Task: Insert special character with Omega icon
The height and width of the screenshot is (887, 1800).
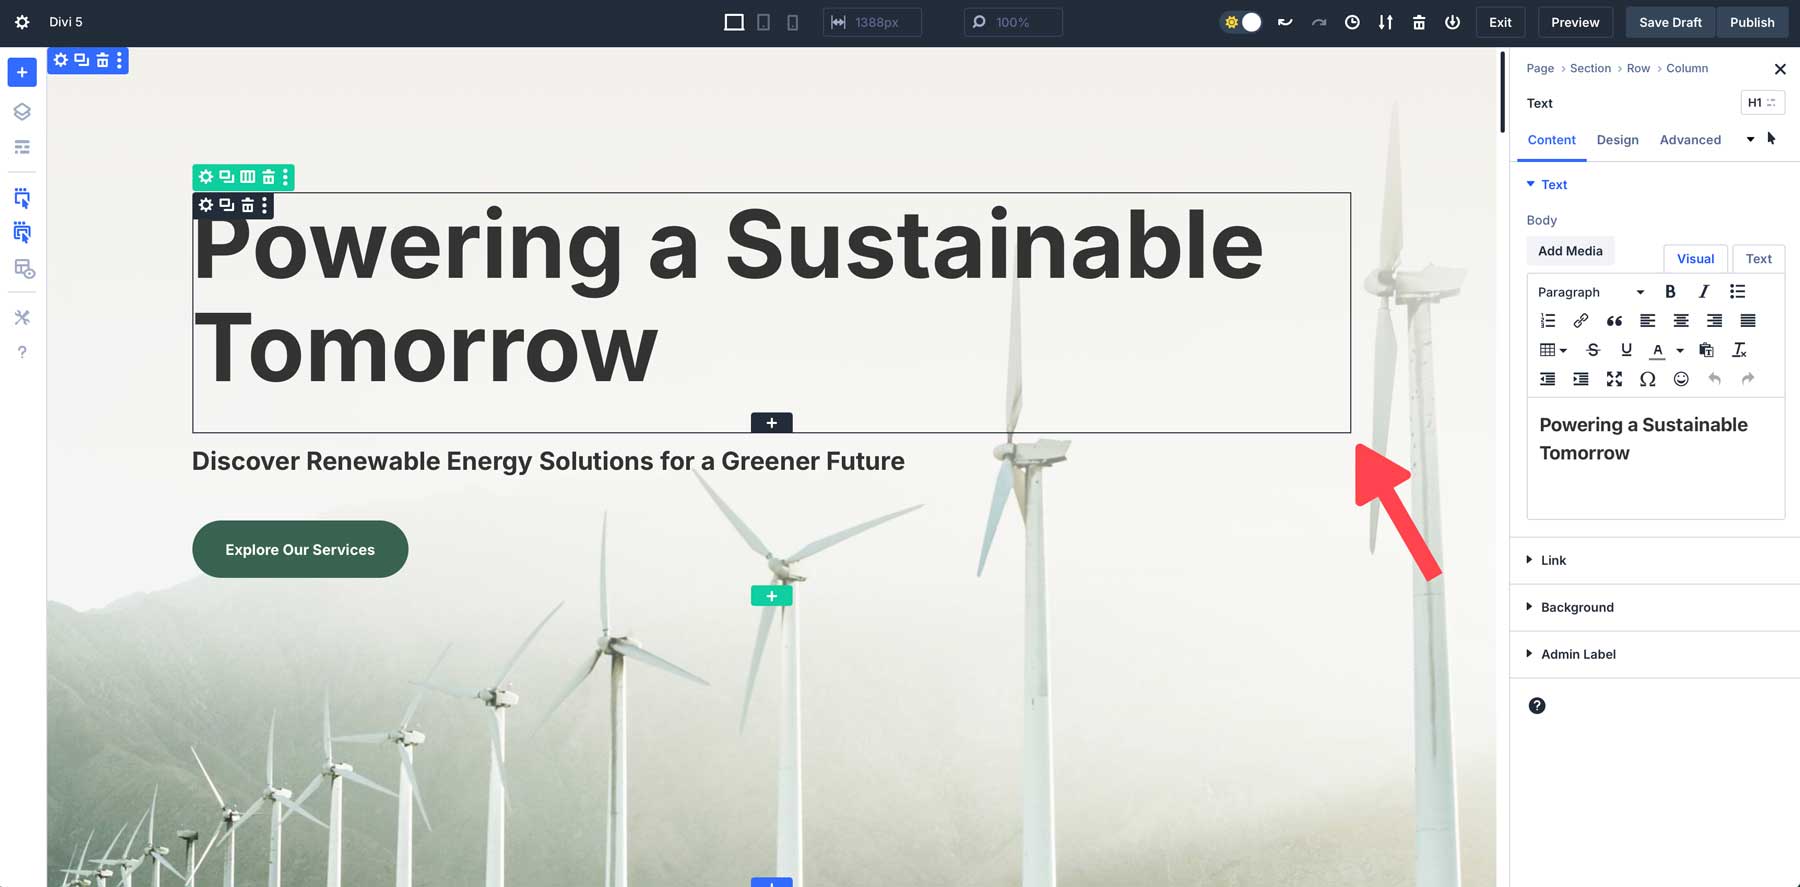Action: (x=1647, y=379)
